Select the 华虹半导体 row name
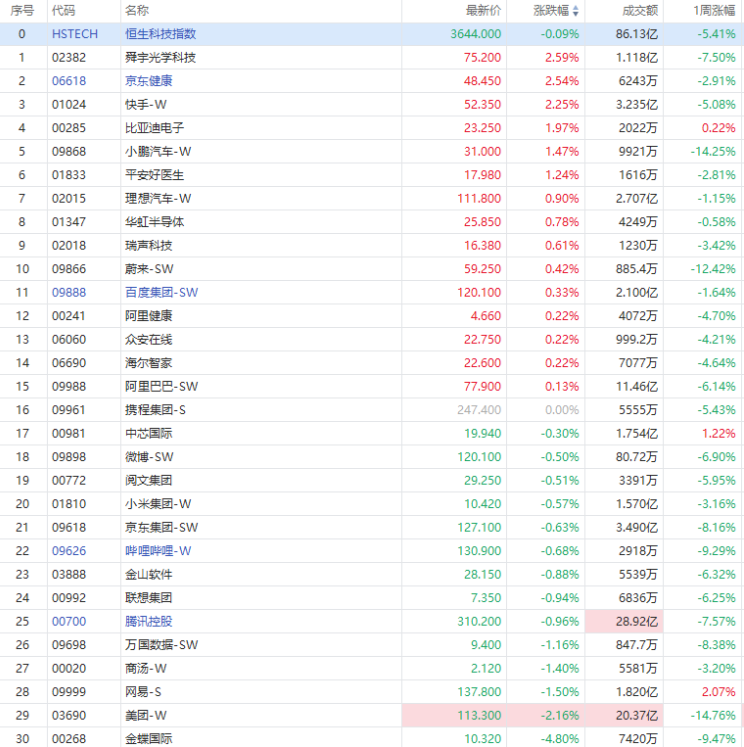This screenshot has width=744, height=747. coord(154,222)
